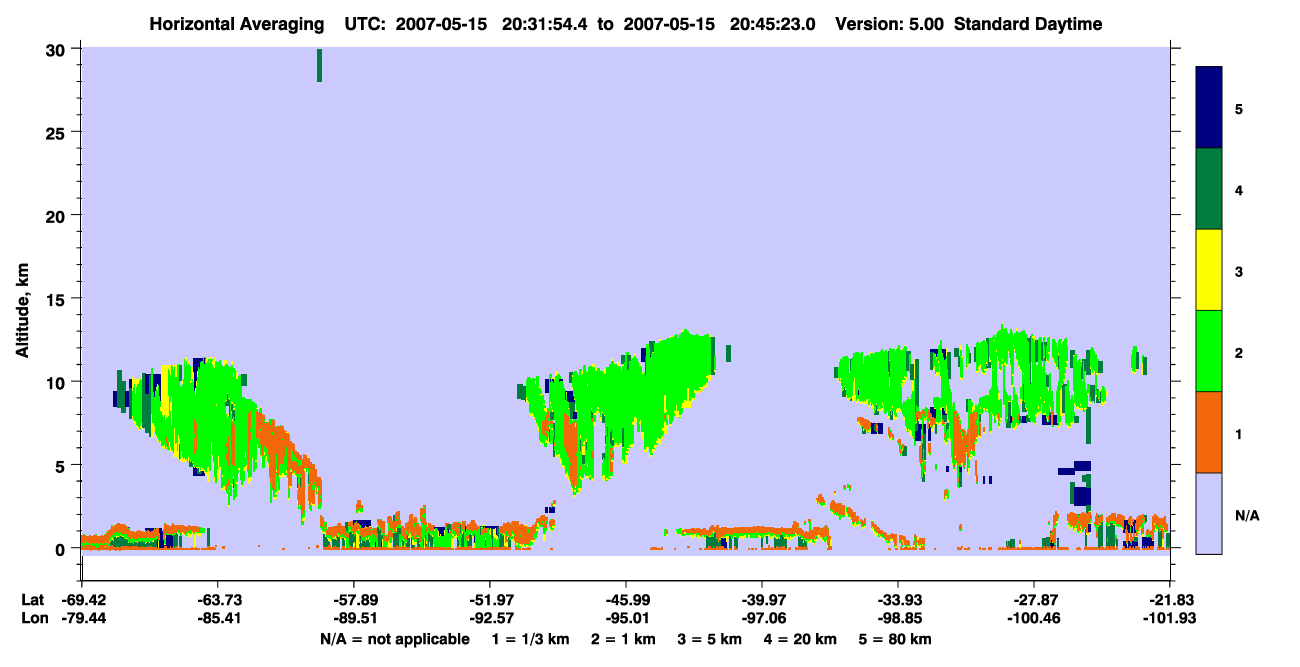This screenshot has height=667, width=1300.
Task: Click legend text '3 = 5 km'
Action: coord(710,639)
